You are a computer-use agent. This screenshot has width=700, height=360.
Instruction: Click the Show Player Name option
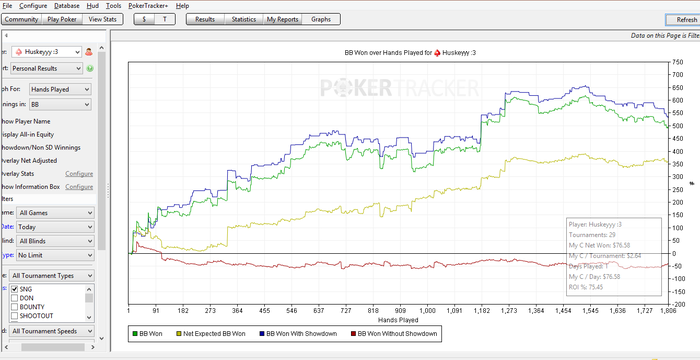tap(26, 121)
